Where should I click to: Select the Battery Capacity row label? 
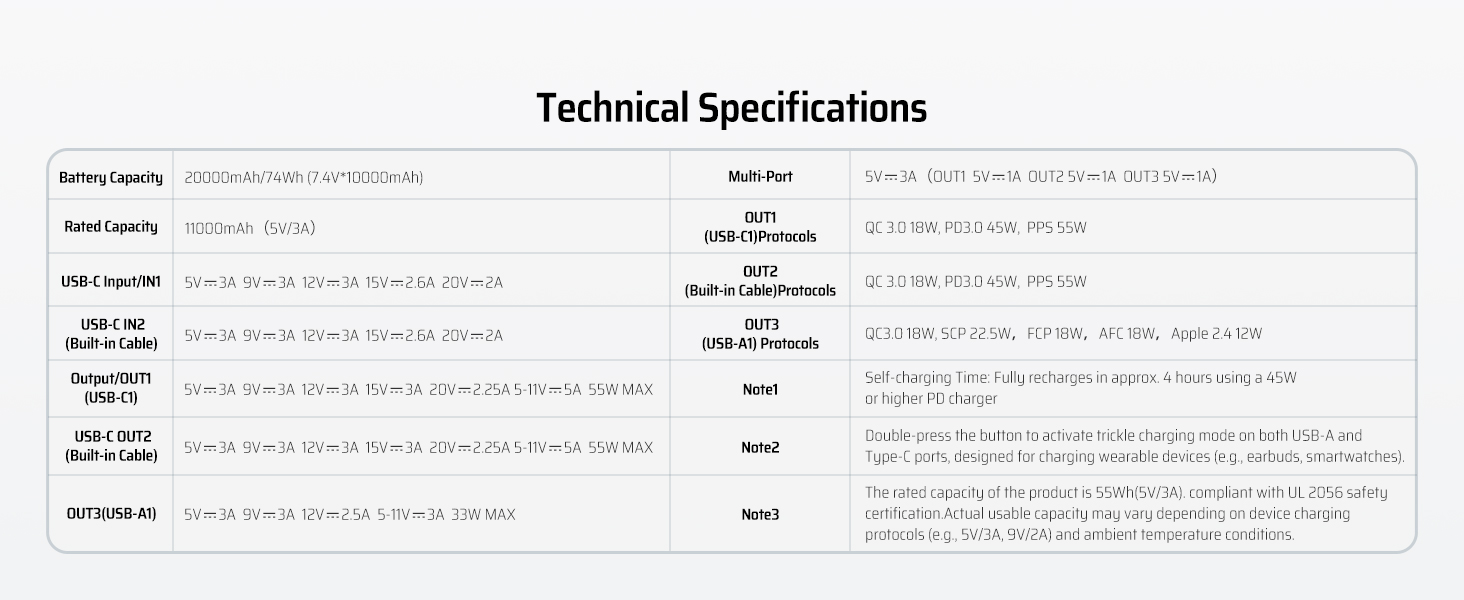pos(110,177)
